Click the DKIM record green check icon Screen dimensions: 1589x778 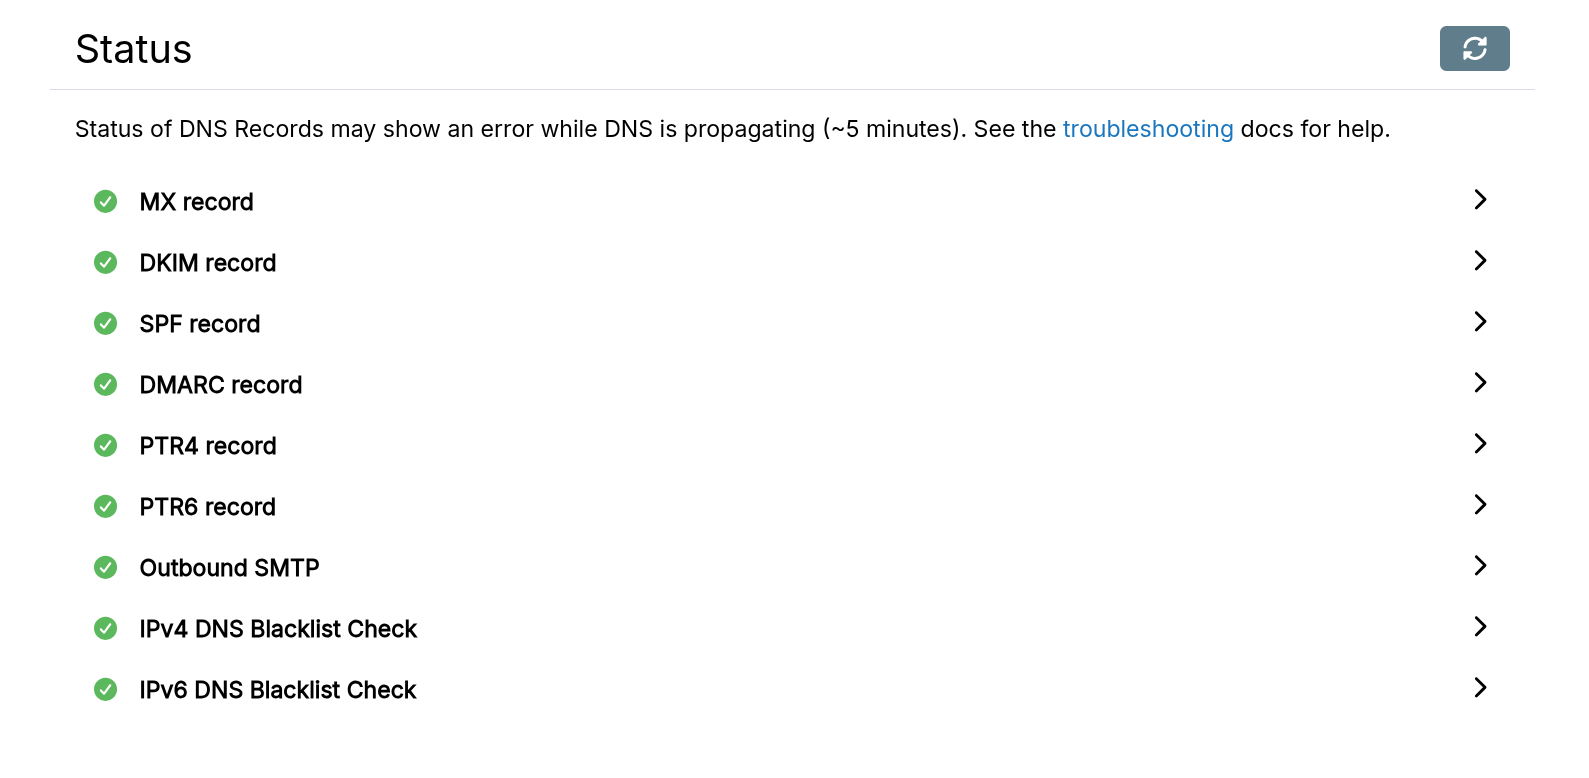pos(105,263)
